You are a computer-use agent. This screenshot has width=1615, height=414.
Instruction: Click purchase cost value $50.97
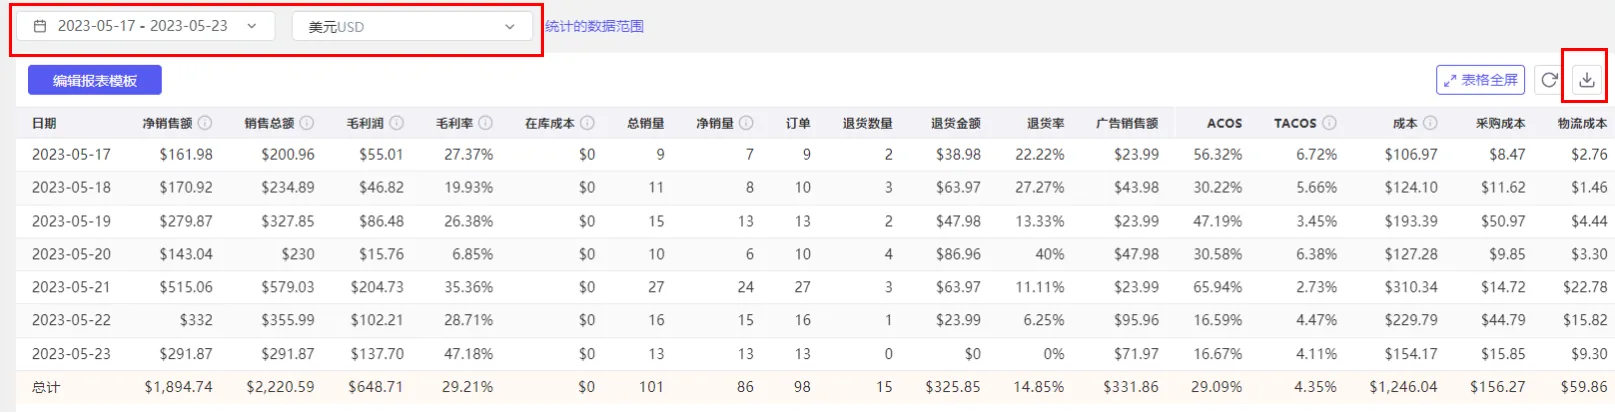pyautogui.click(x=1503, y=221)
